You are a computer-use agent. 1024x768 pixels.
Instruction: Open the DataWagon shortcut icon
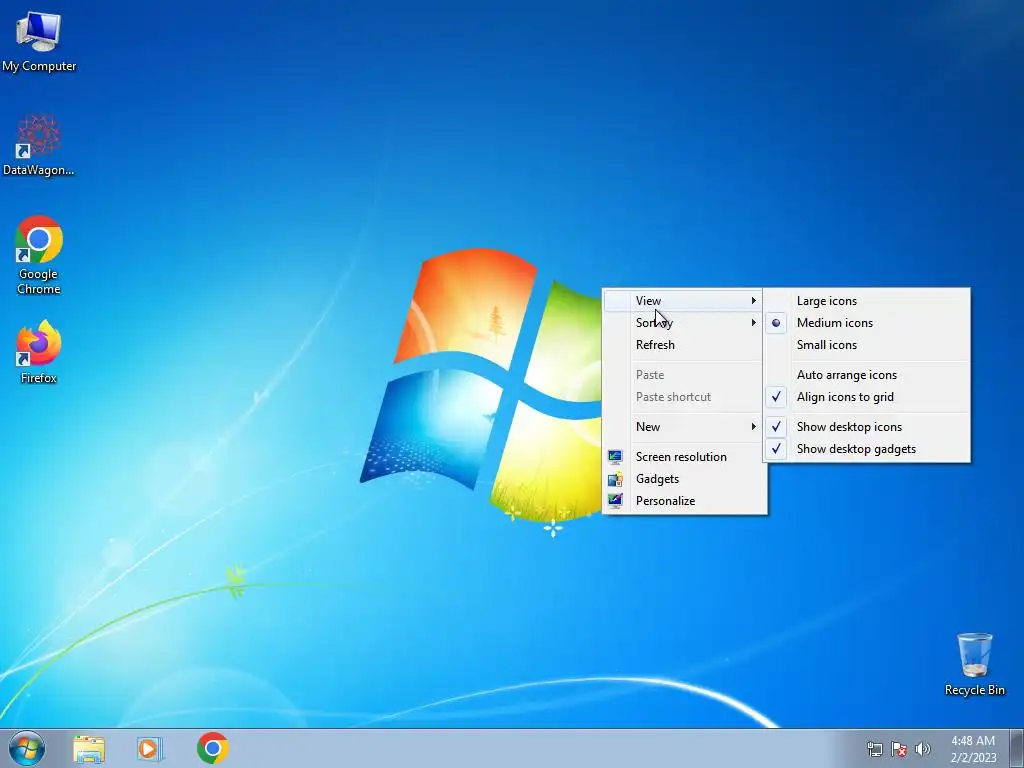click(39, 145)
